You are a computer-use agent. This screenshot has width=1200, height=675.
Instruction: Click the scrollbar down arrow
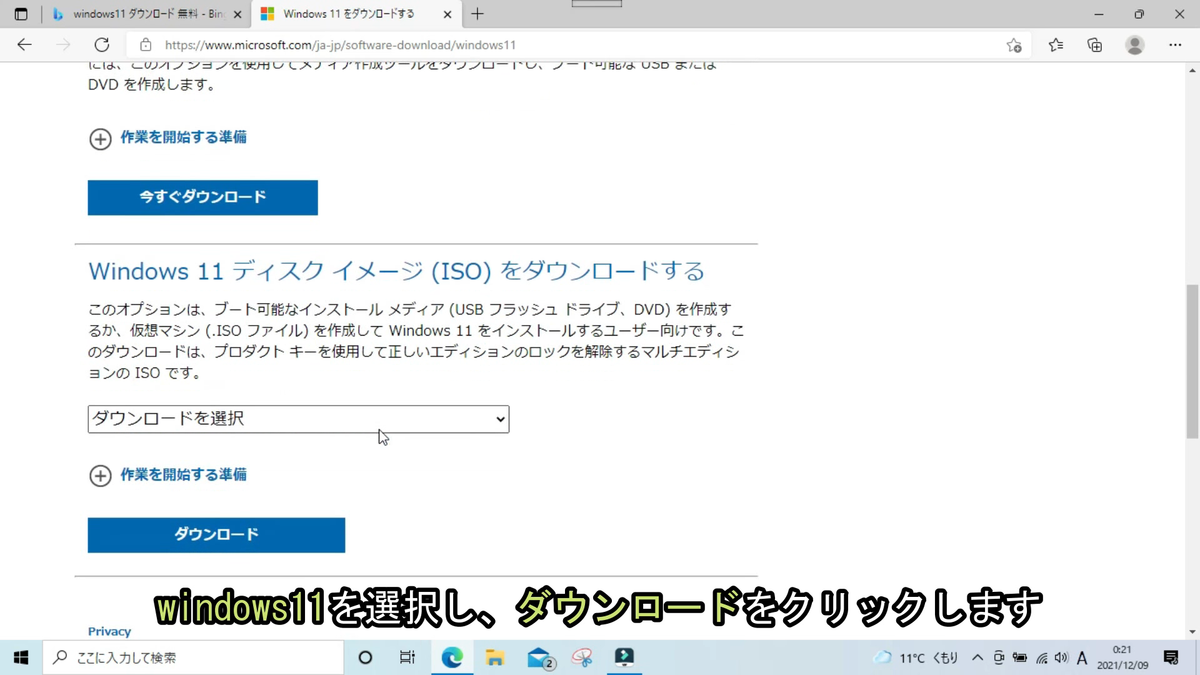[x=1192, y=632]
